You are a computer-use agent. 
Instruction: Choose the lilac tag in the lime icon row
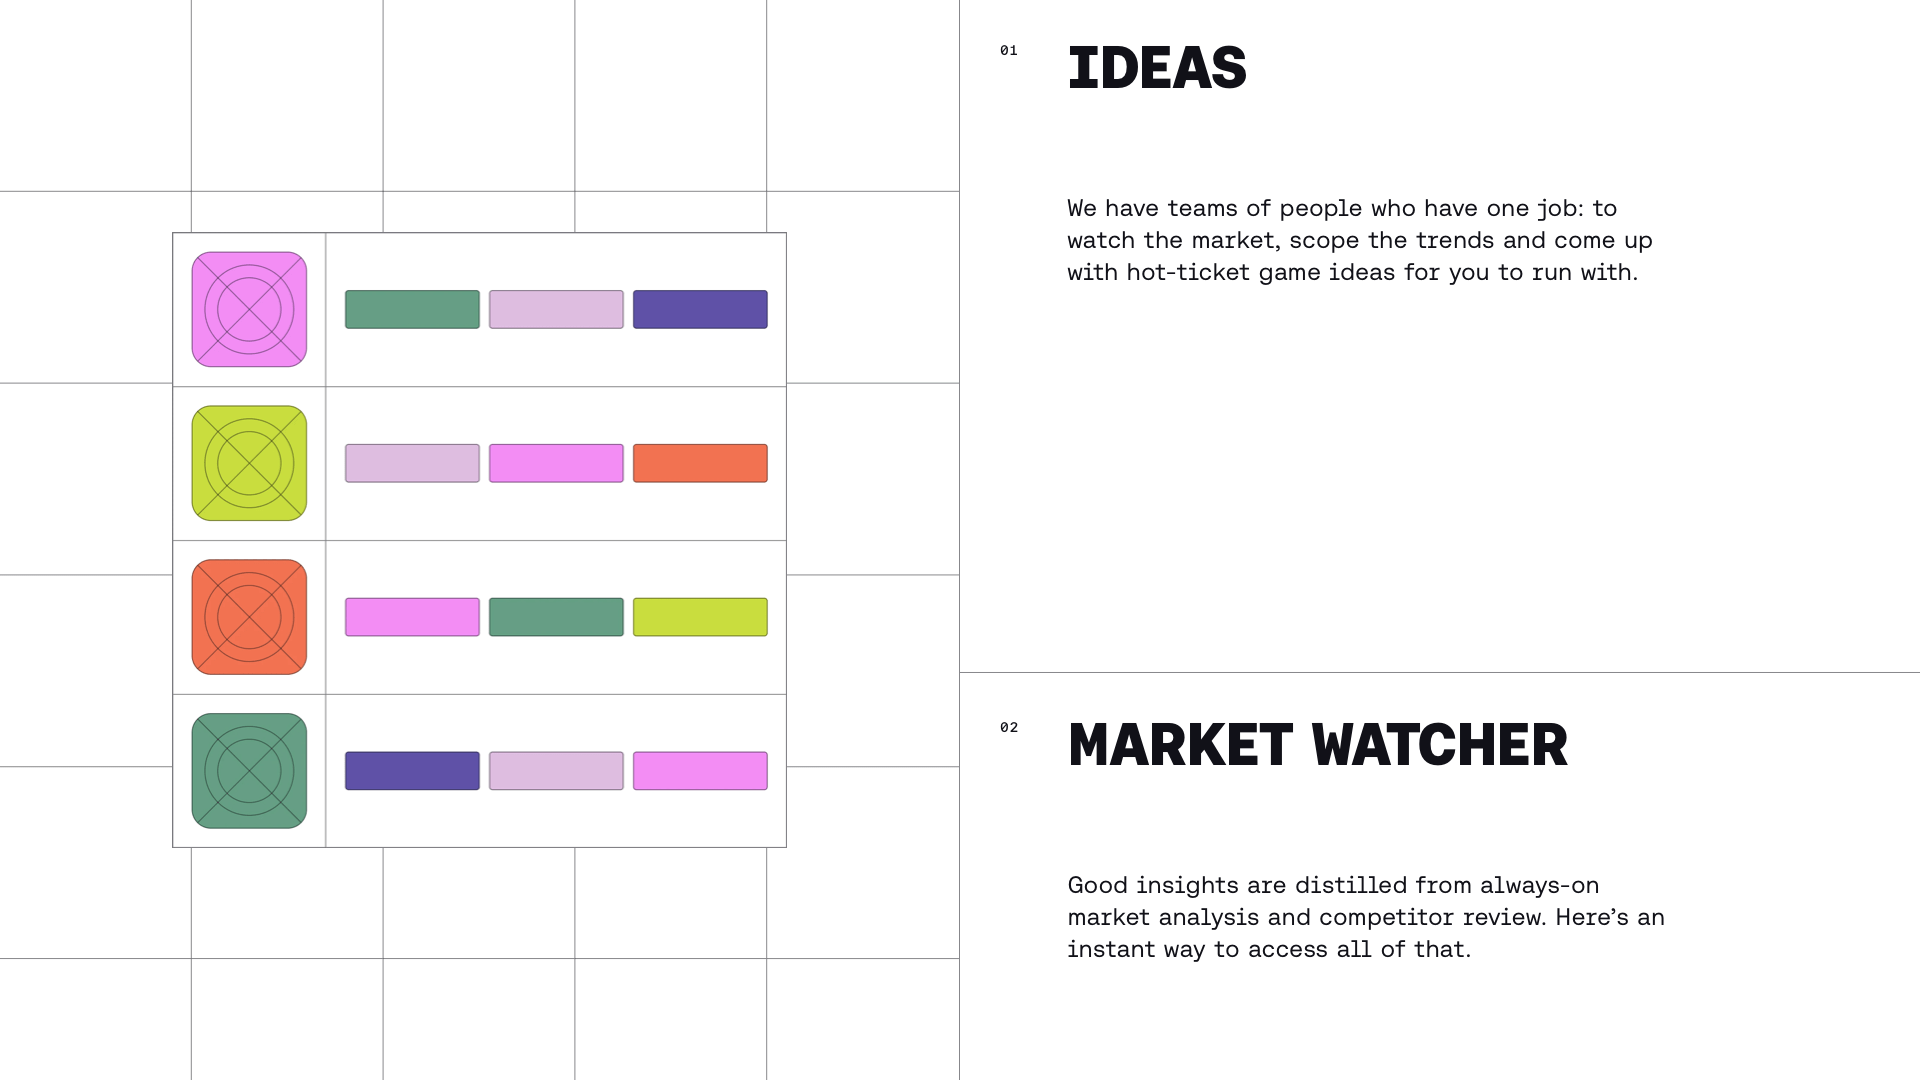pos(412,463)
